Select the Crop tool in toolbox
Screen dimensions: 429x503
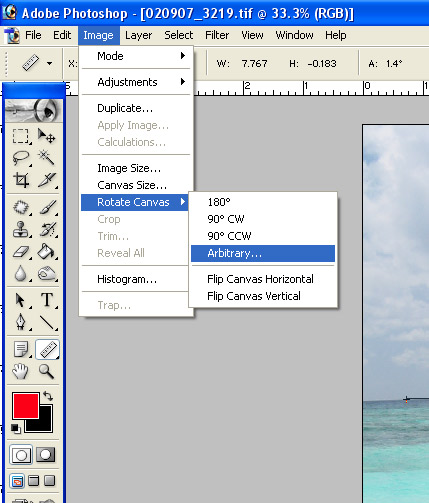click(x=21, y=180)
